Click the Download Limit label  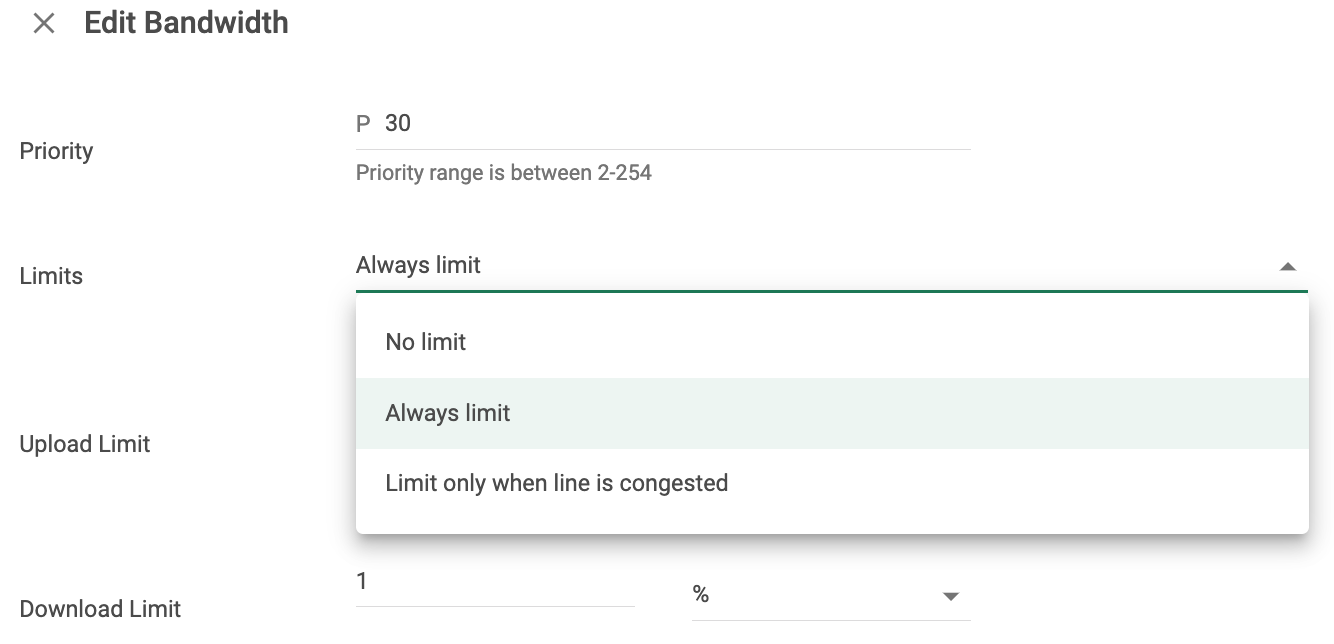click(x=101, y=609)
